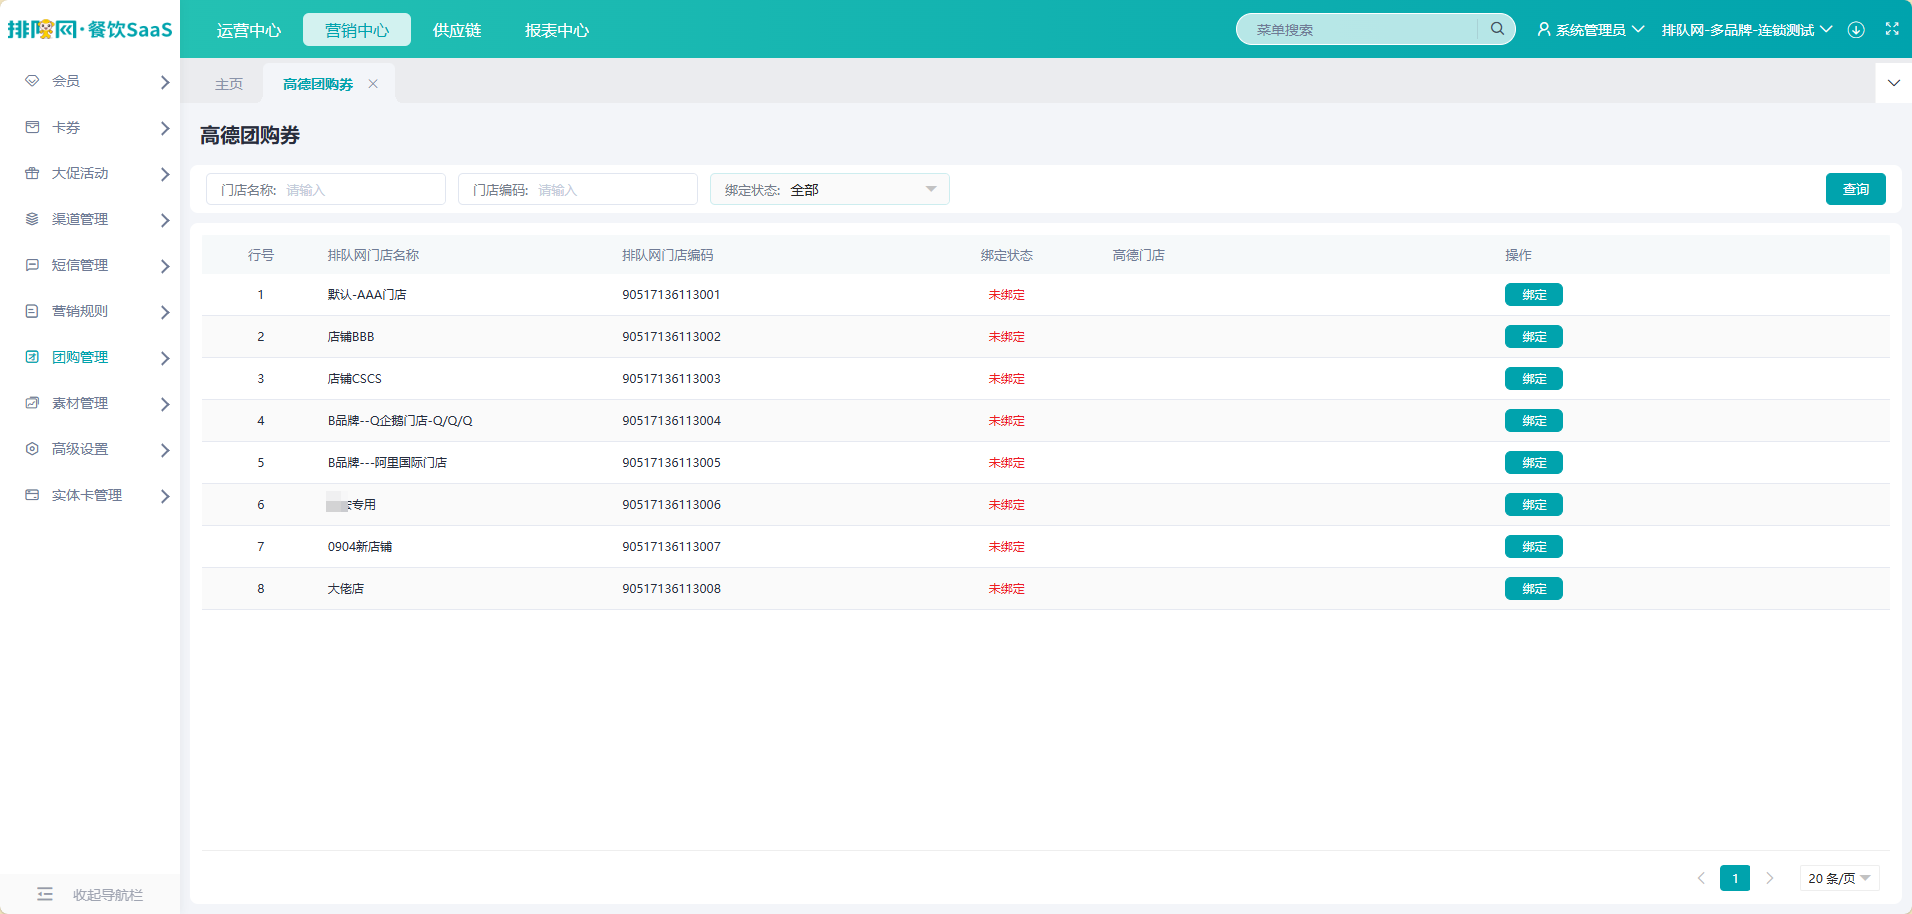Click the 实体卡管理 card icon
Screen dimensions: 1912x914
(x=32, y=495)
